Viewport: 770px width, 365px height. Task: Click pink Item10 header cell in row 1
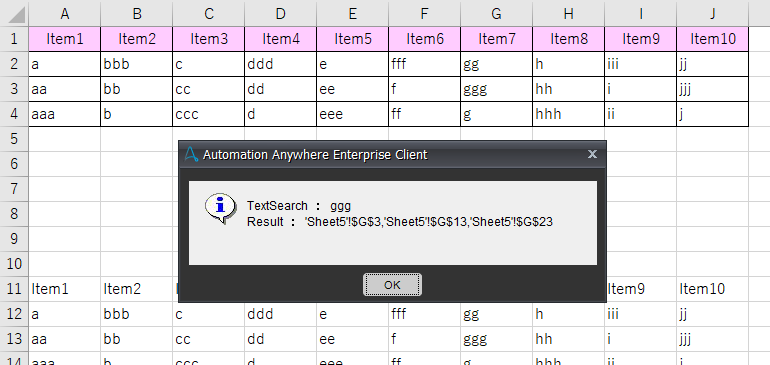coord(713,39)
